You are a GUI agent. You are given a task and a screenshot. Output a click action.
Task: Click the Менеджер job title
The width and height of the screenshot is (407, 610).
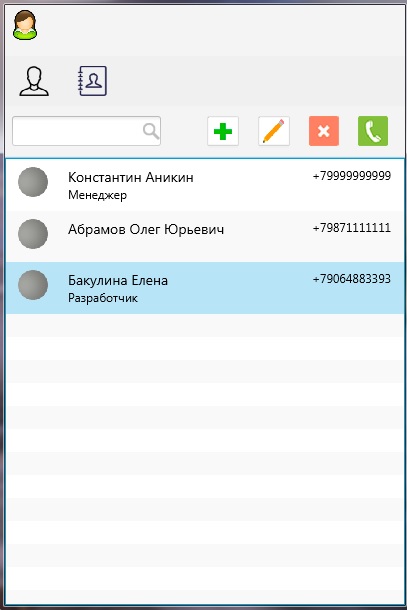pyautogui.click(x=98, y=195)
